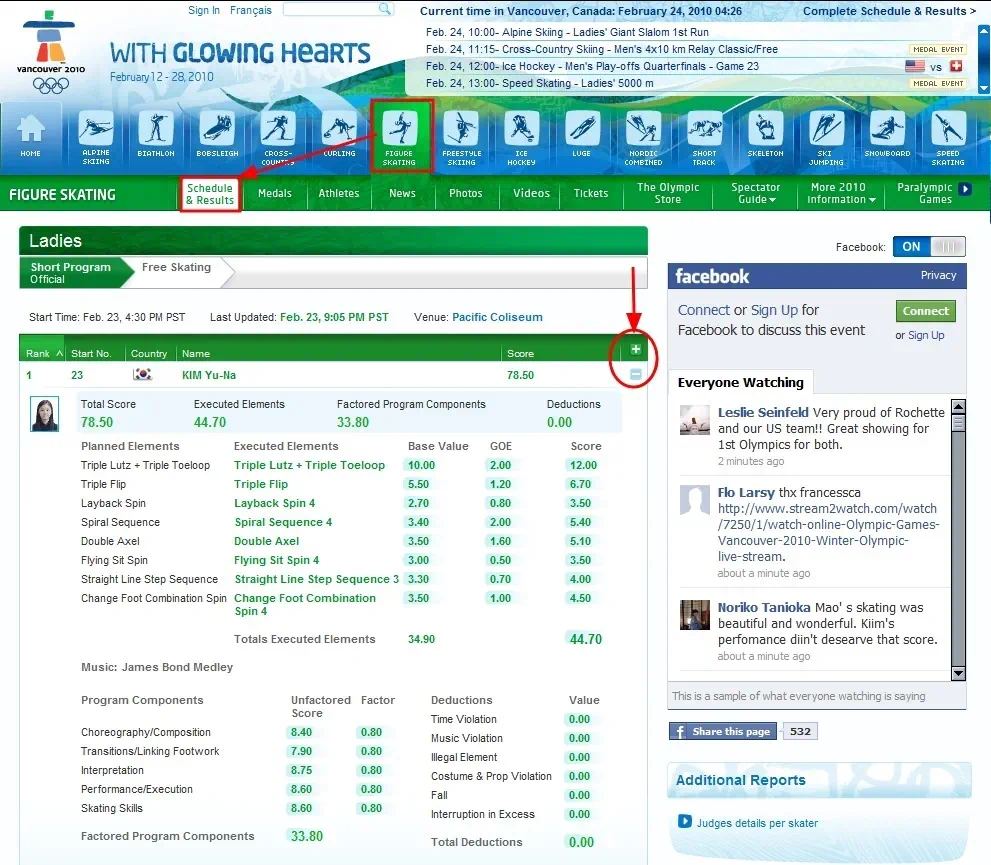
Task: Open the Bobsleigh sport icon
Action: tap(216, 136)
